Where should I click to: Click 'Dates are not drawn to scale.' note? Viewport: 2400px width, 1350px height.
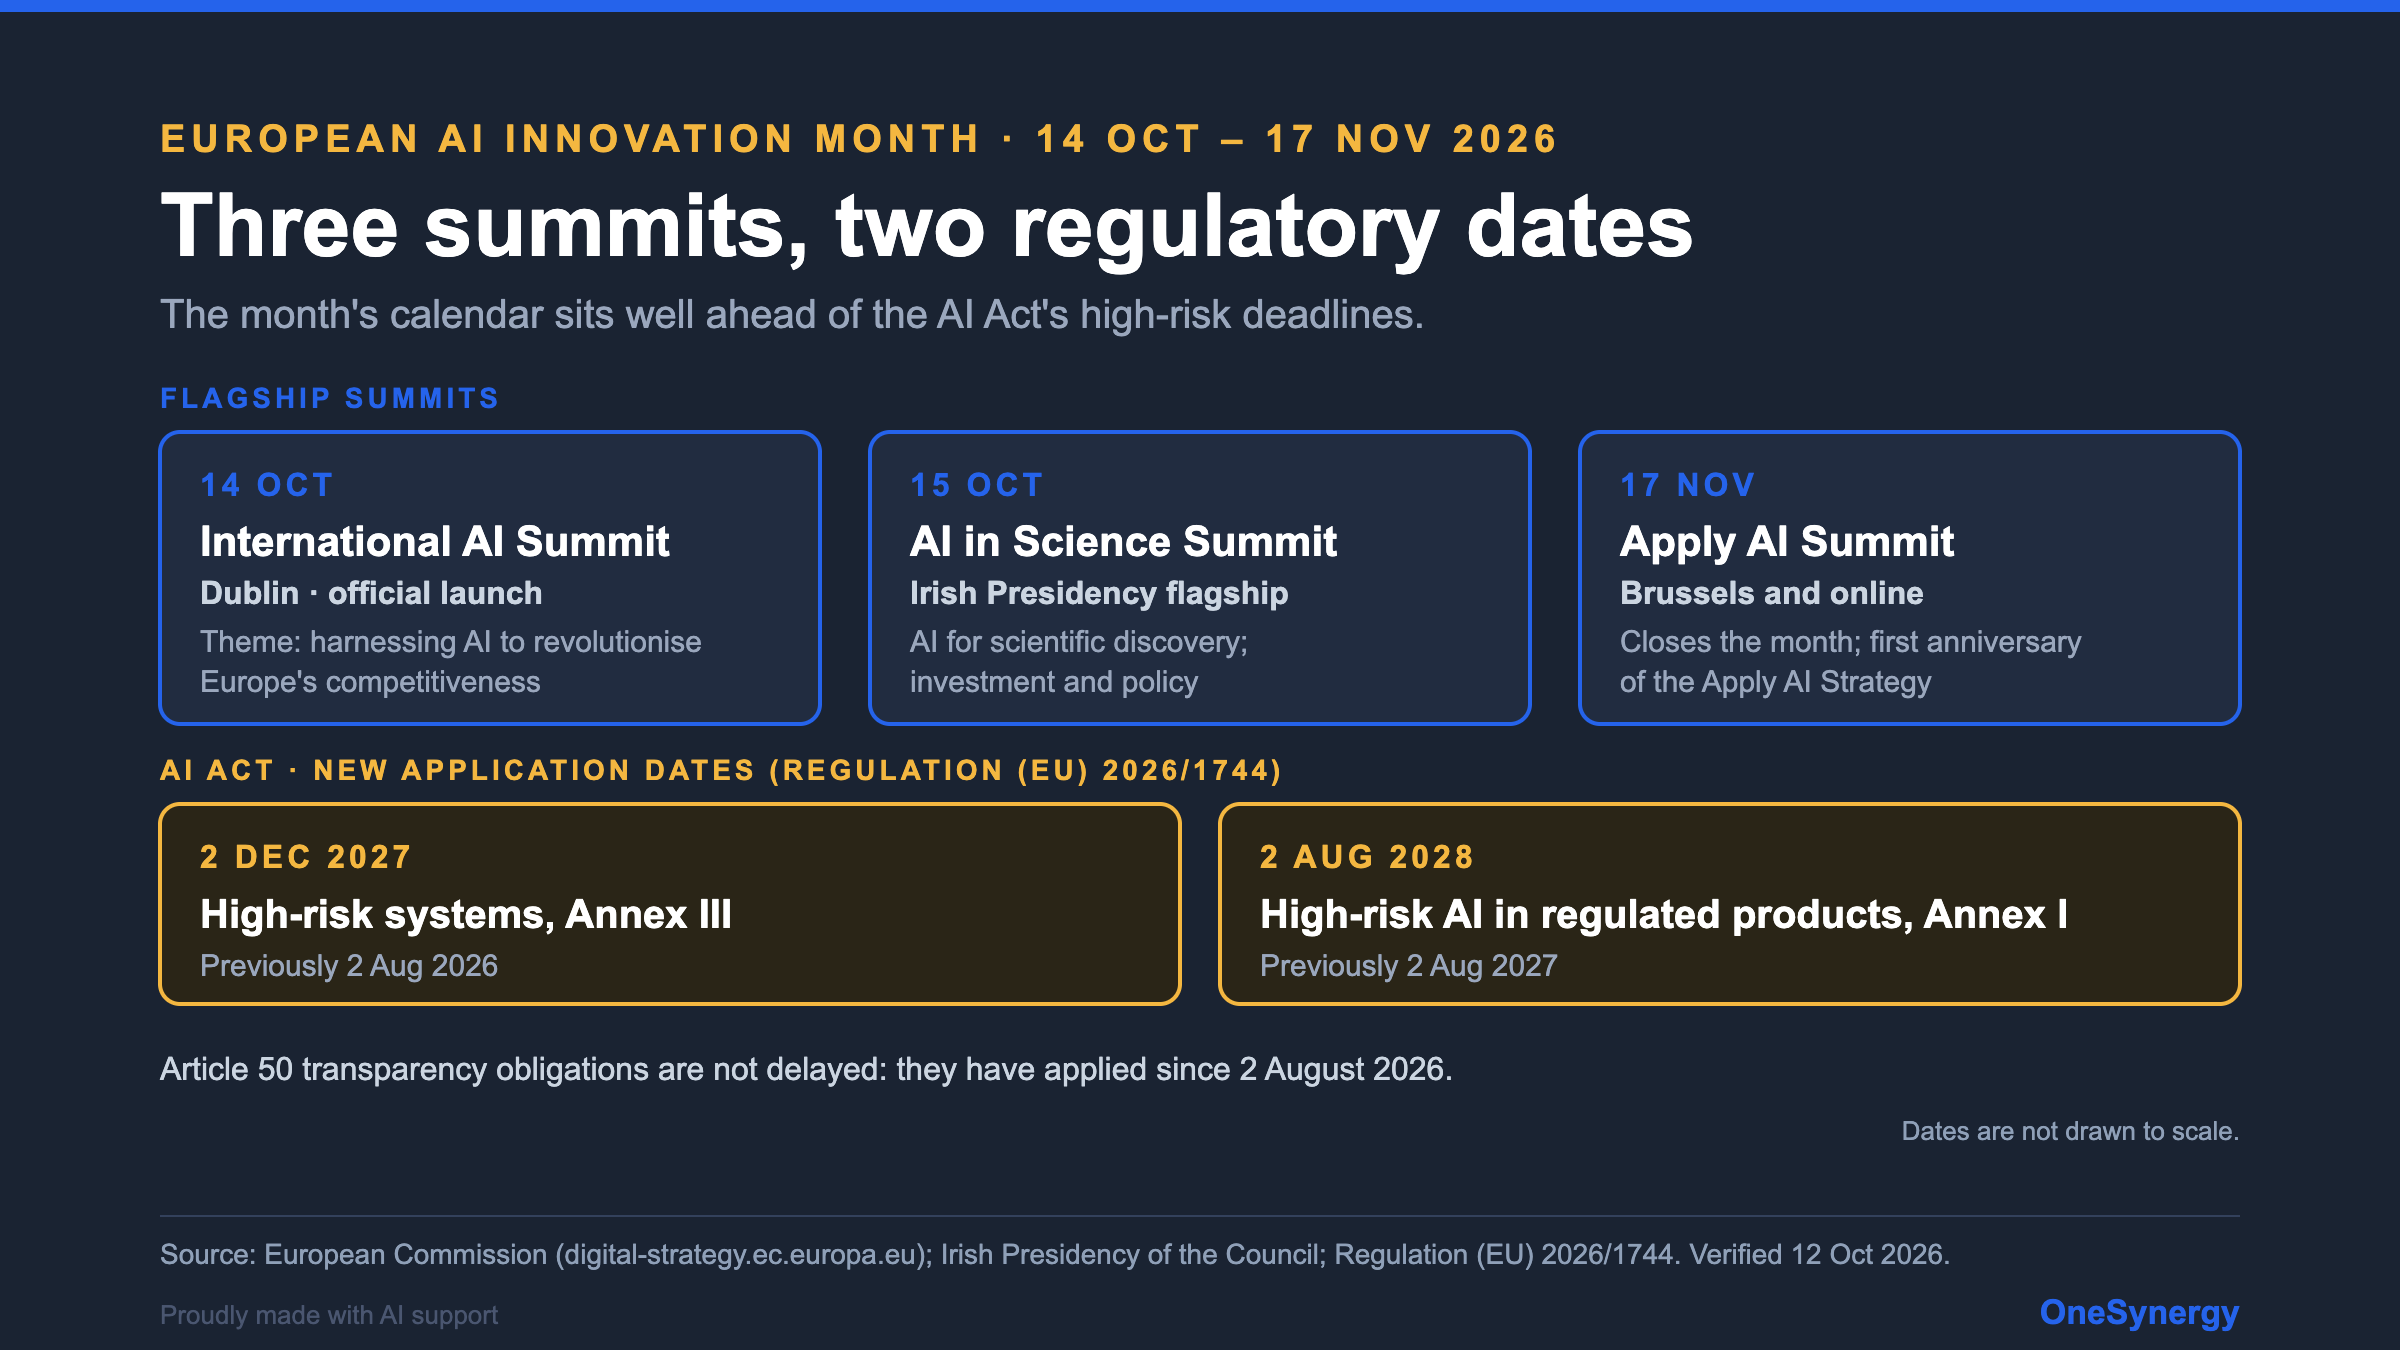(x=2070, y=1131)
